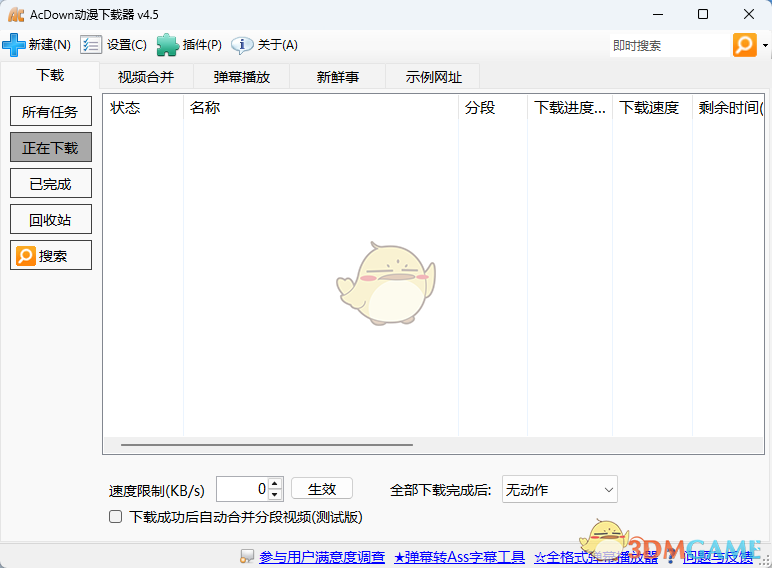Open the 全格式弹幕播放器 link

pos(596,557)
